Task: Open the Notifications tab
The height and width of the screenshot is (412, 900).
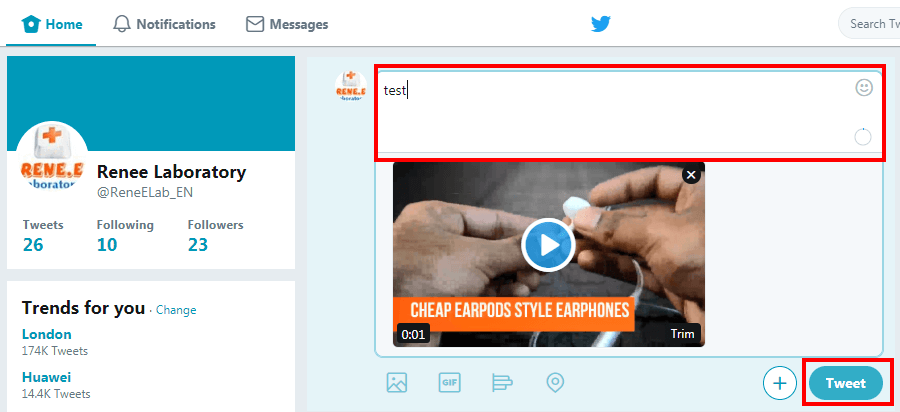Action: coord(164,23)
